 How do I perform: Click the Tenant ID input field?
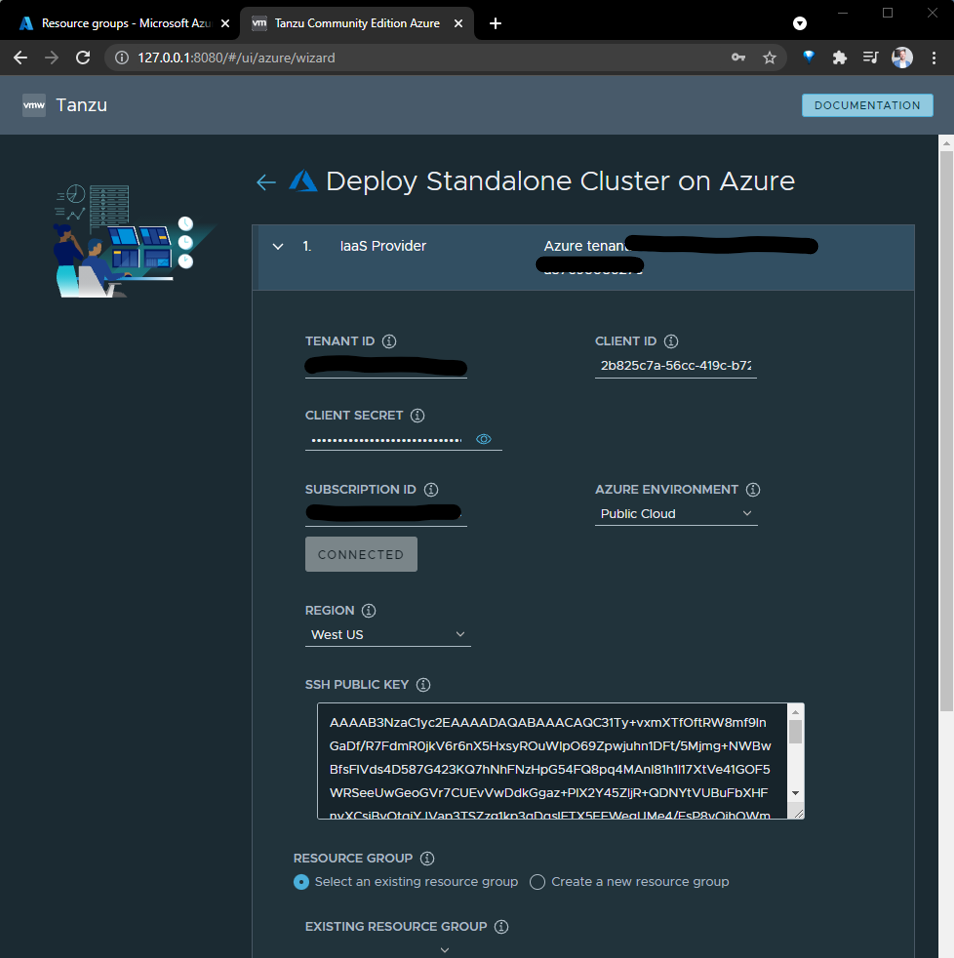(386, 367)
